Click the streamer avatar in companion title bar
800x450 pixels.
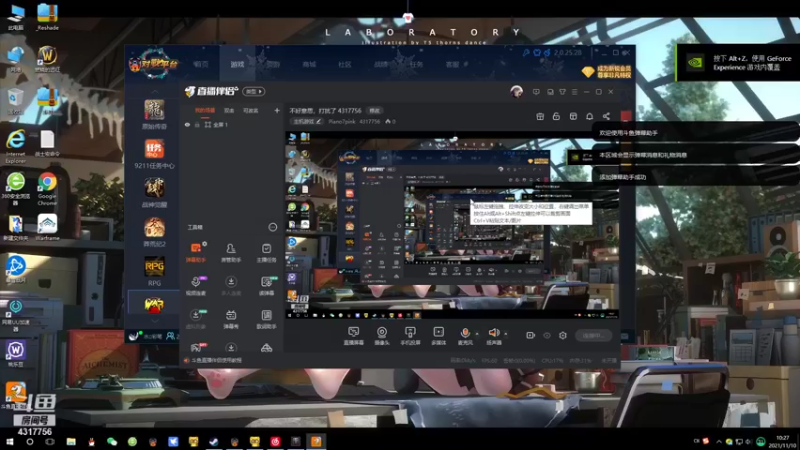coord(516,92)
